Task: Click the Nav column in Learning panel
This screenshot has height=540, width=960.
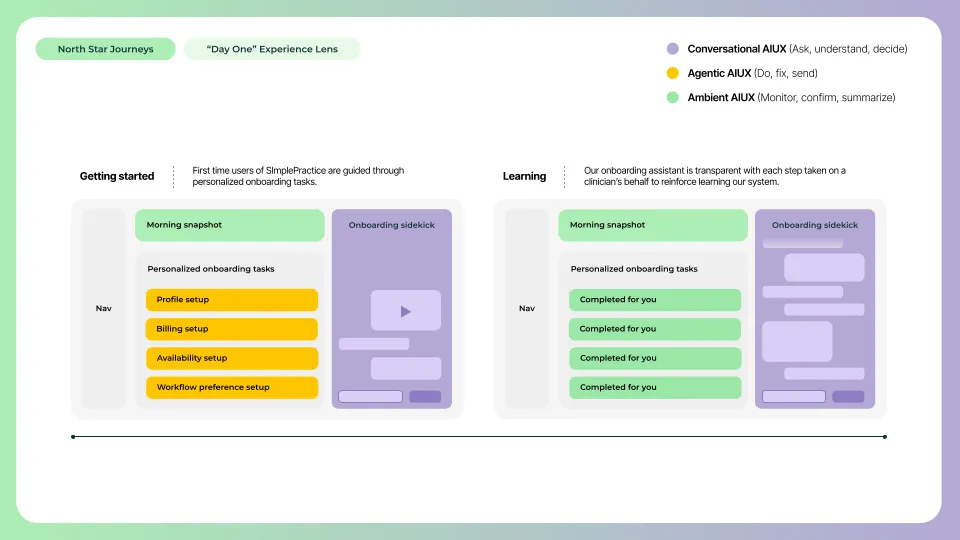Action: click(527, 309)
